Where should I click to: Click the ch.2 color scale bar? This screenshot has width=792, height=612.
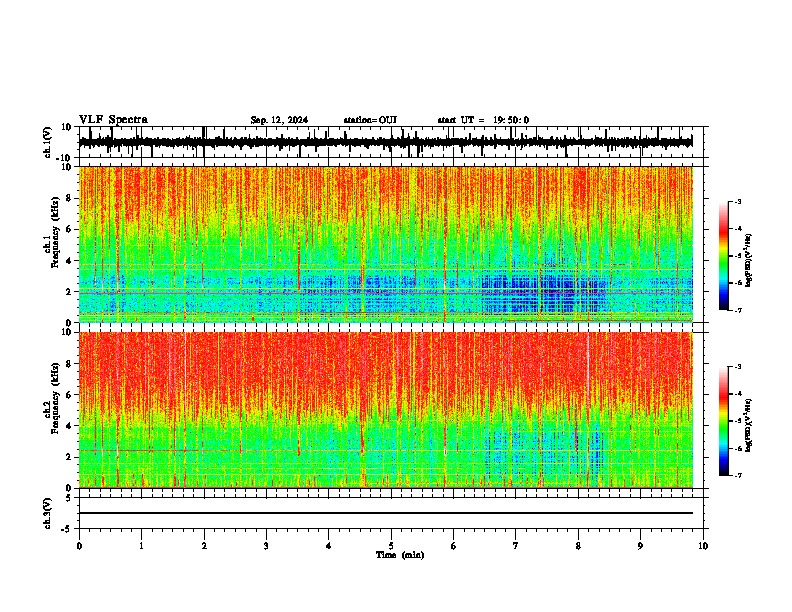(723, 421)
